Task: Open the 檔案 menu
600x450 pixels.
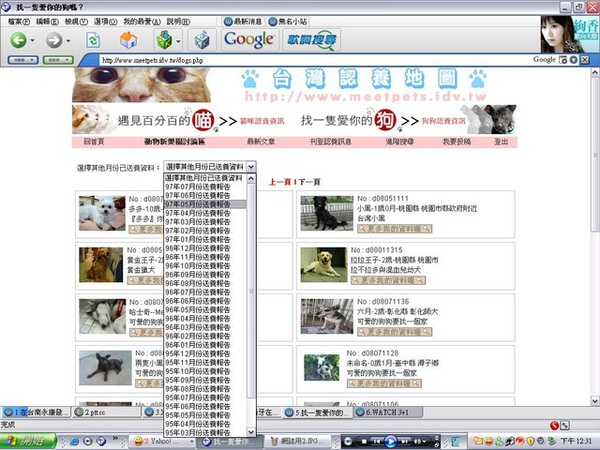Action: point(19,21)
